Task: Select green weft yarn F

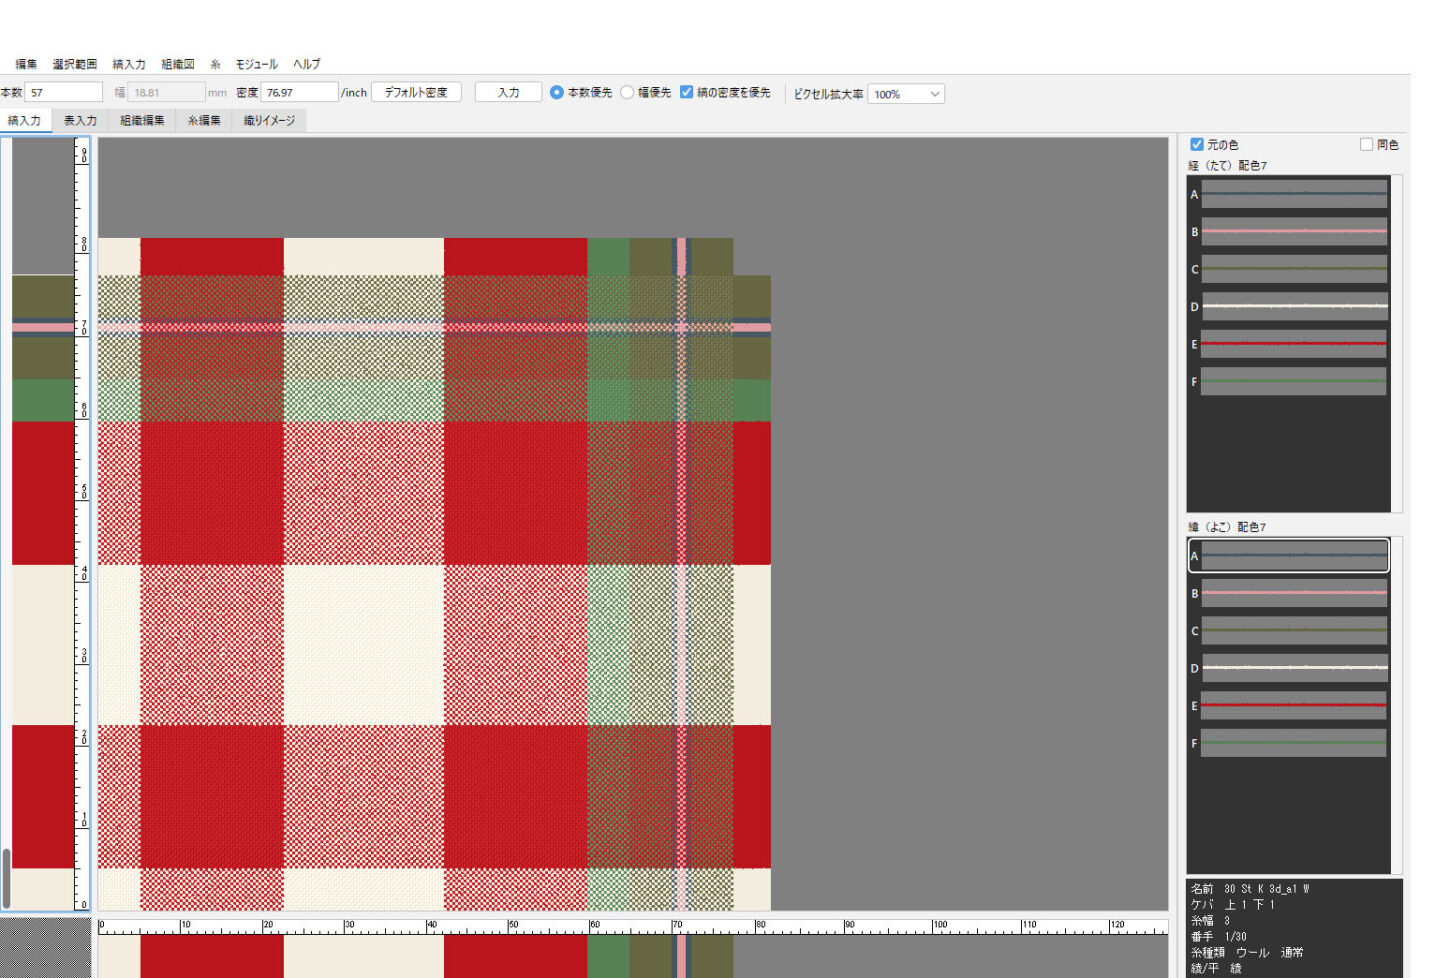Action: [x=1293, y=743]
